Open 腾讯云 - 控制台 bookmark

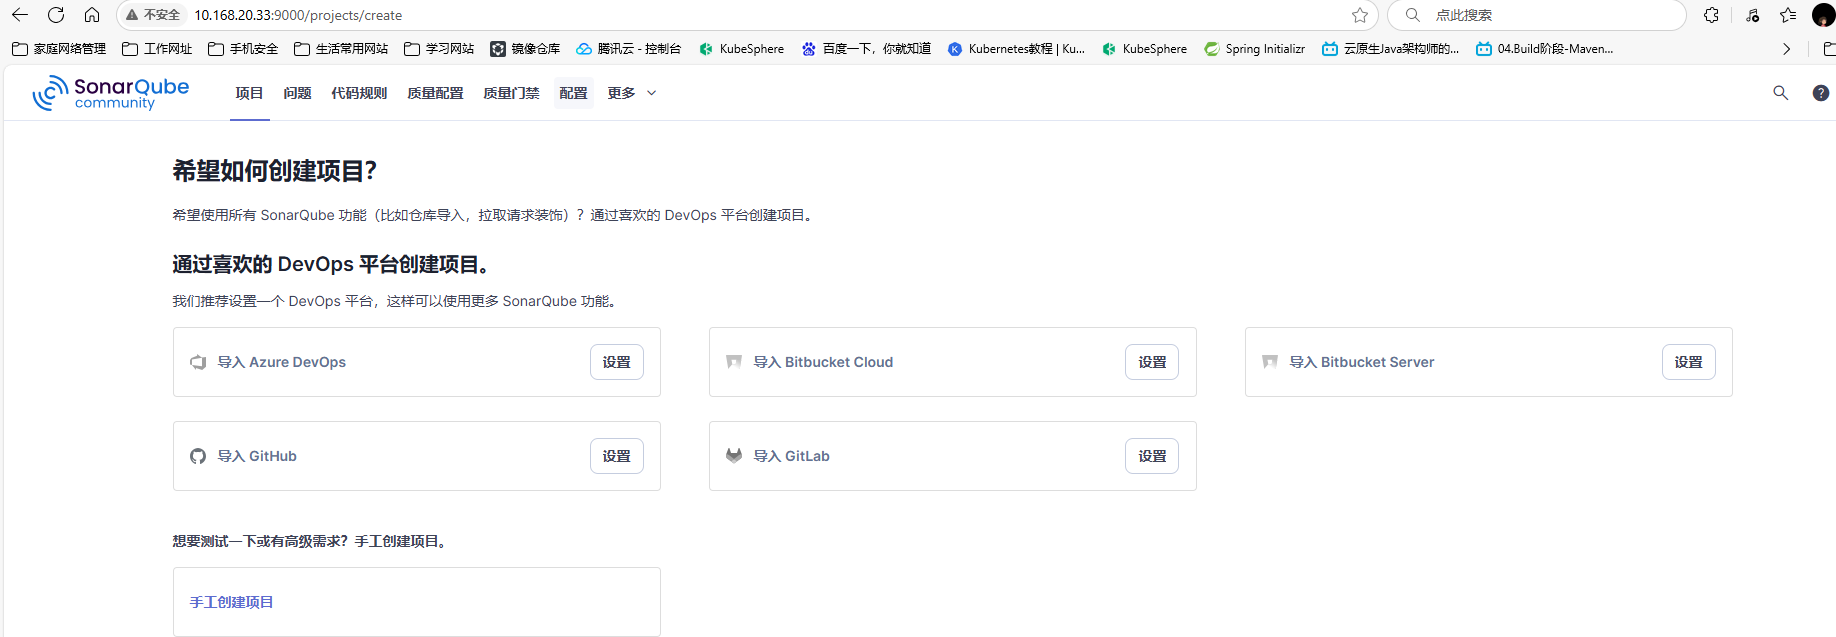tap(628, 48)
